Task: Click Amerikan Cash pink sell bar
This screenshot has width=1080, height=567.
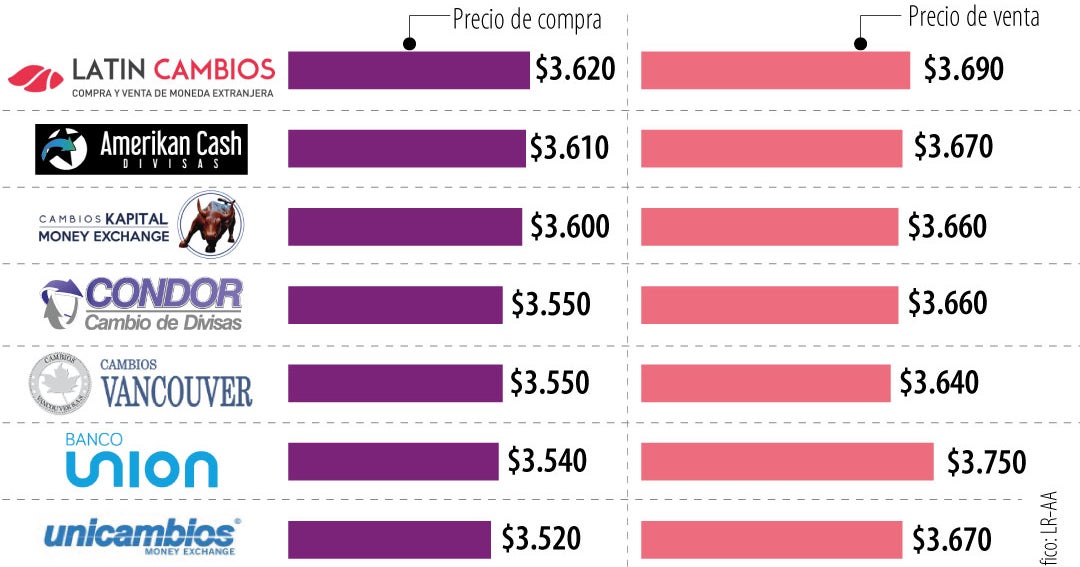Action: pyautogui.click(x=771, y=148)
